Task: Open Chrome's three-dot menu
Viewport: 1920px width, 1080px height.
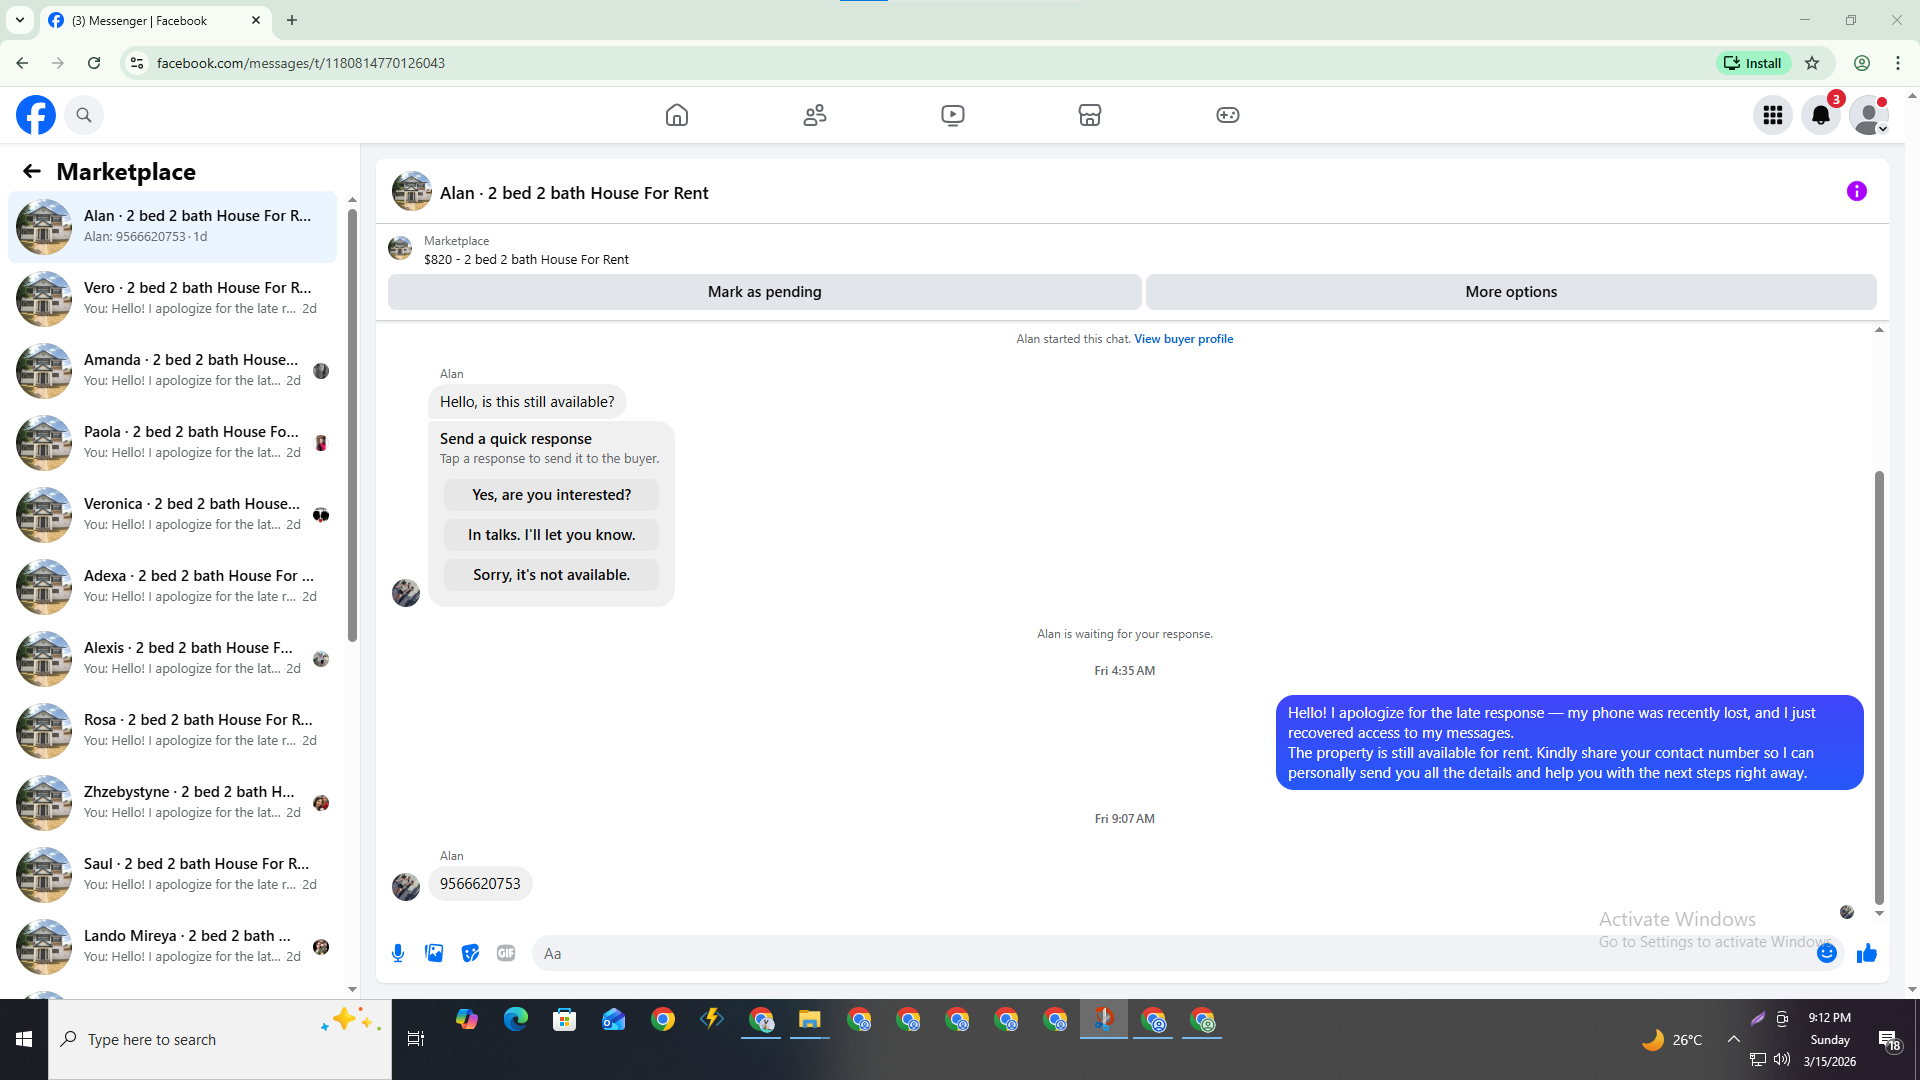Action: (1898, 63)
